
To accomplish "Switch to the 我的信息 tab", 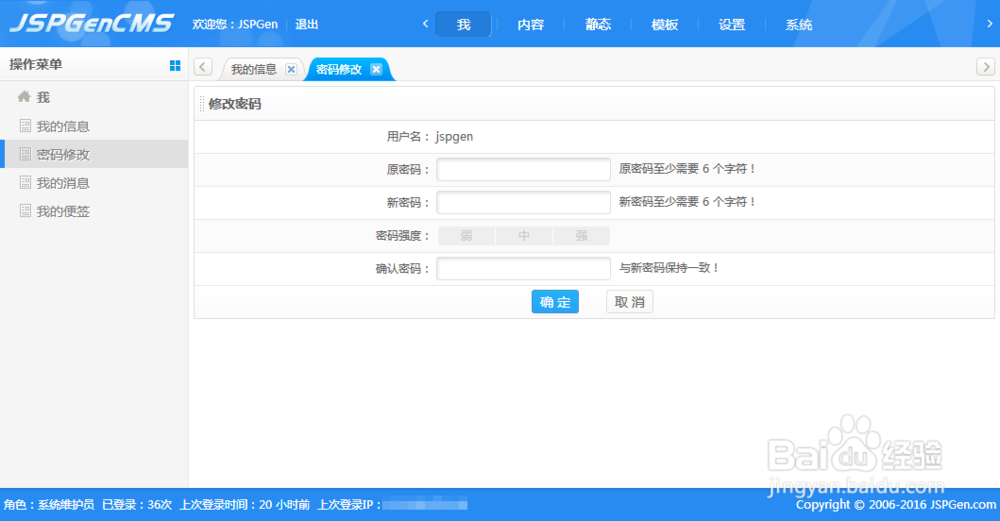I will (254, 69).
